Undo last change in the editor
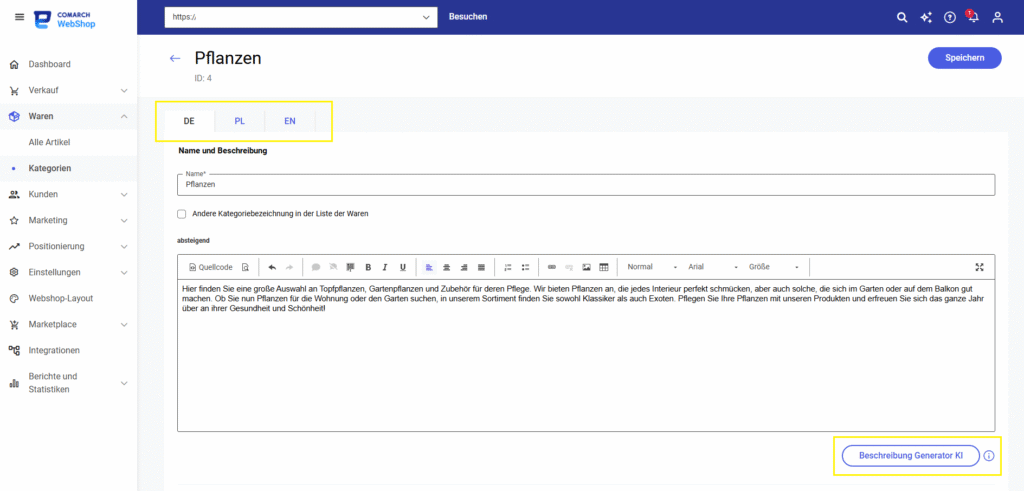The image size is (1024, 491). (x=272, y=267)
